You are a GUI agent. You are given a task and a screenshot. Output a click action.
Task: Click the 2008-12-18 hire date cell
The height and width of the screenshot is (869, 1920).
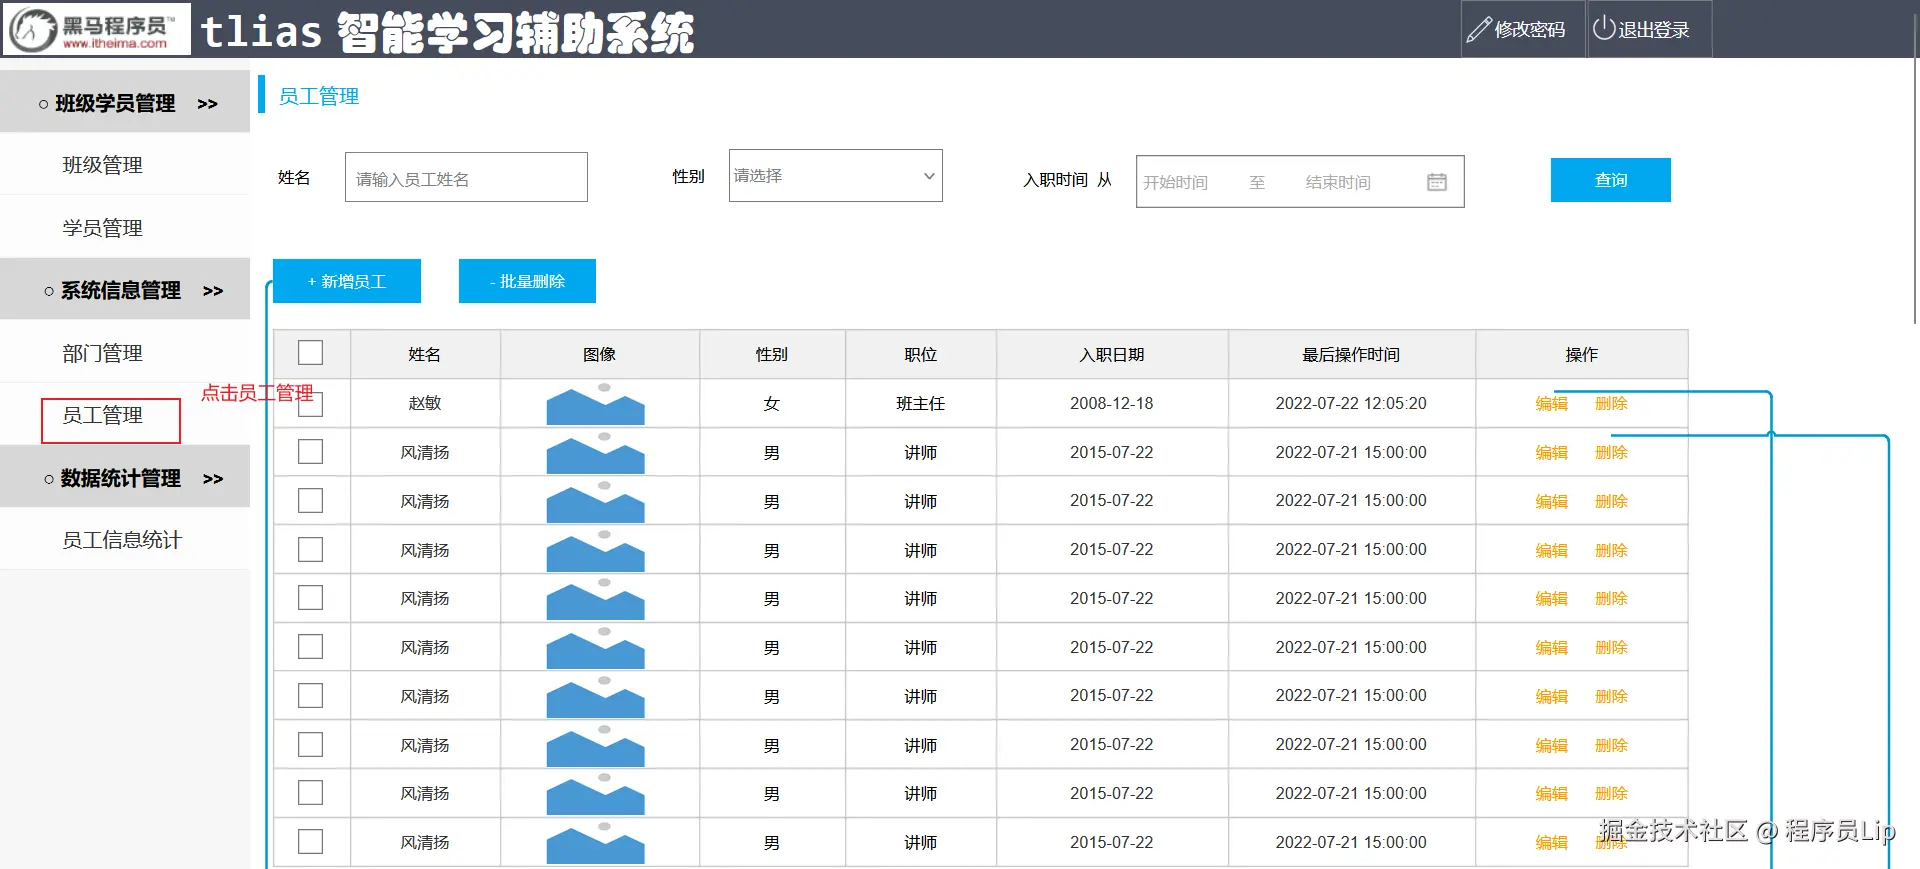coord(1112,404)
